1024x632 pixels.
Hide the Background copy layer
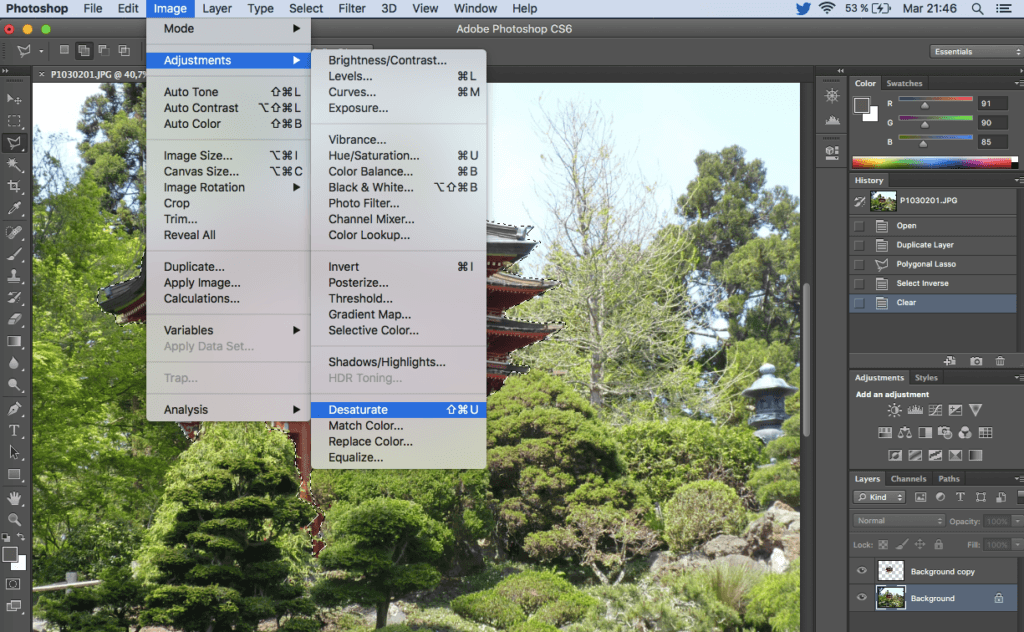pos(862,572)
